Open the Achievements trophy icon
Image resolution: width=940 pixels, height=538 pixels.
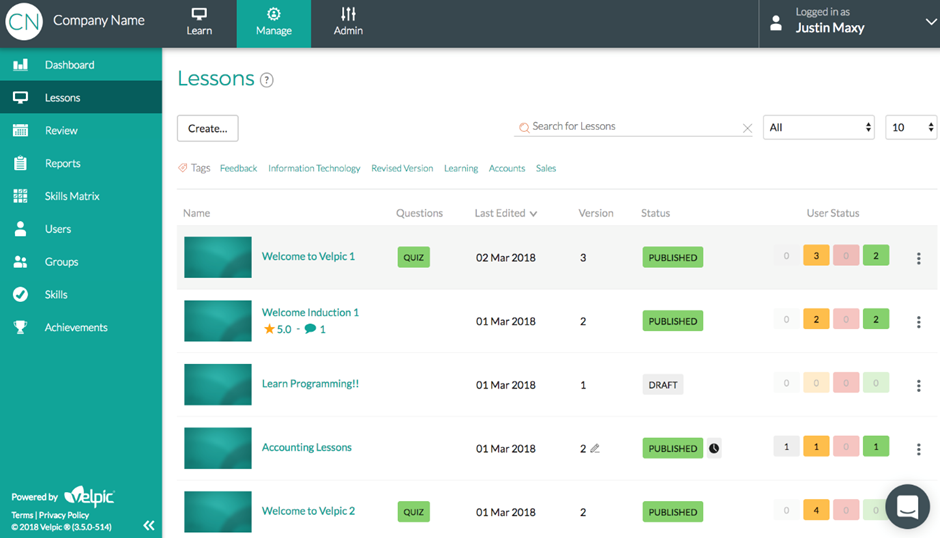click(20, 327)
